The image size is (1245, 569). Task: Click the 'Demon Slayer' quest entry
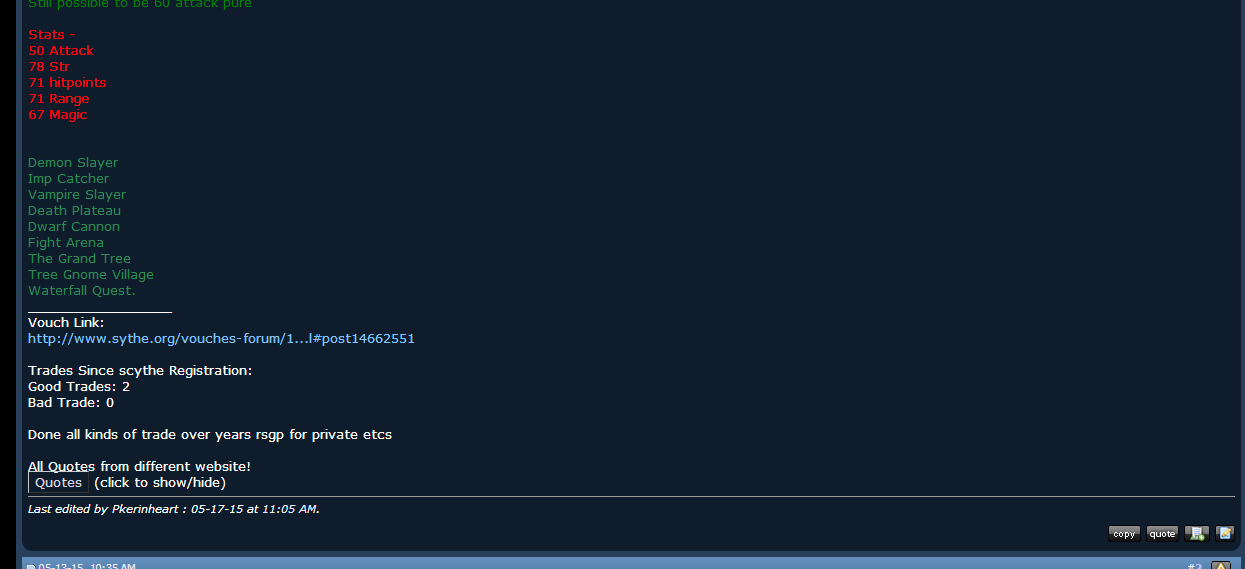(x=73, y=163)
